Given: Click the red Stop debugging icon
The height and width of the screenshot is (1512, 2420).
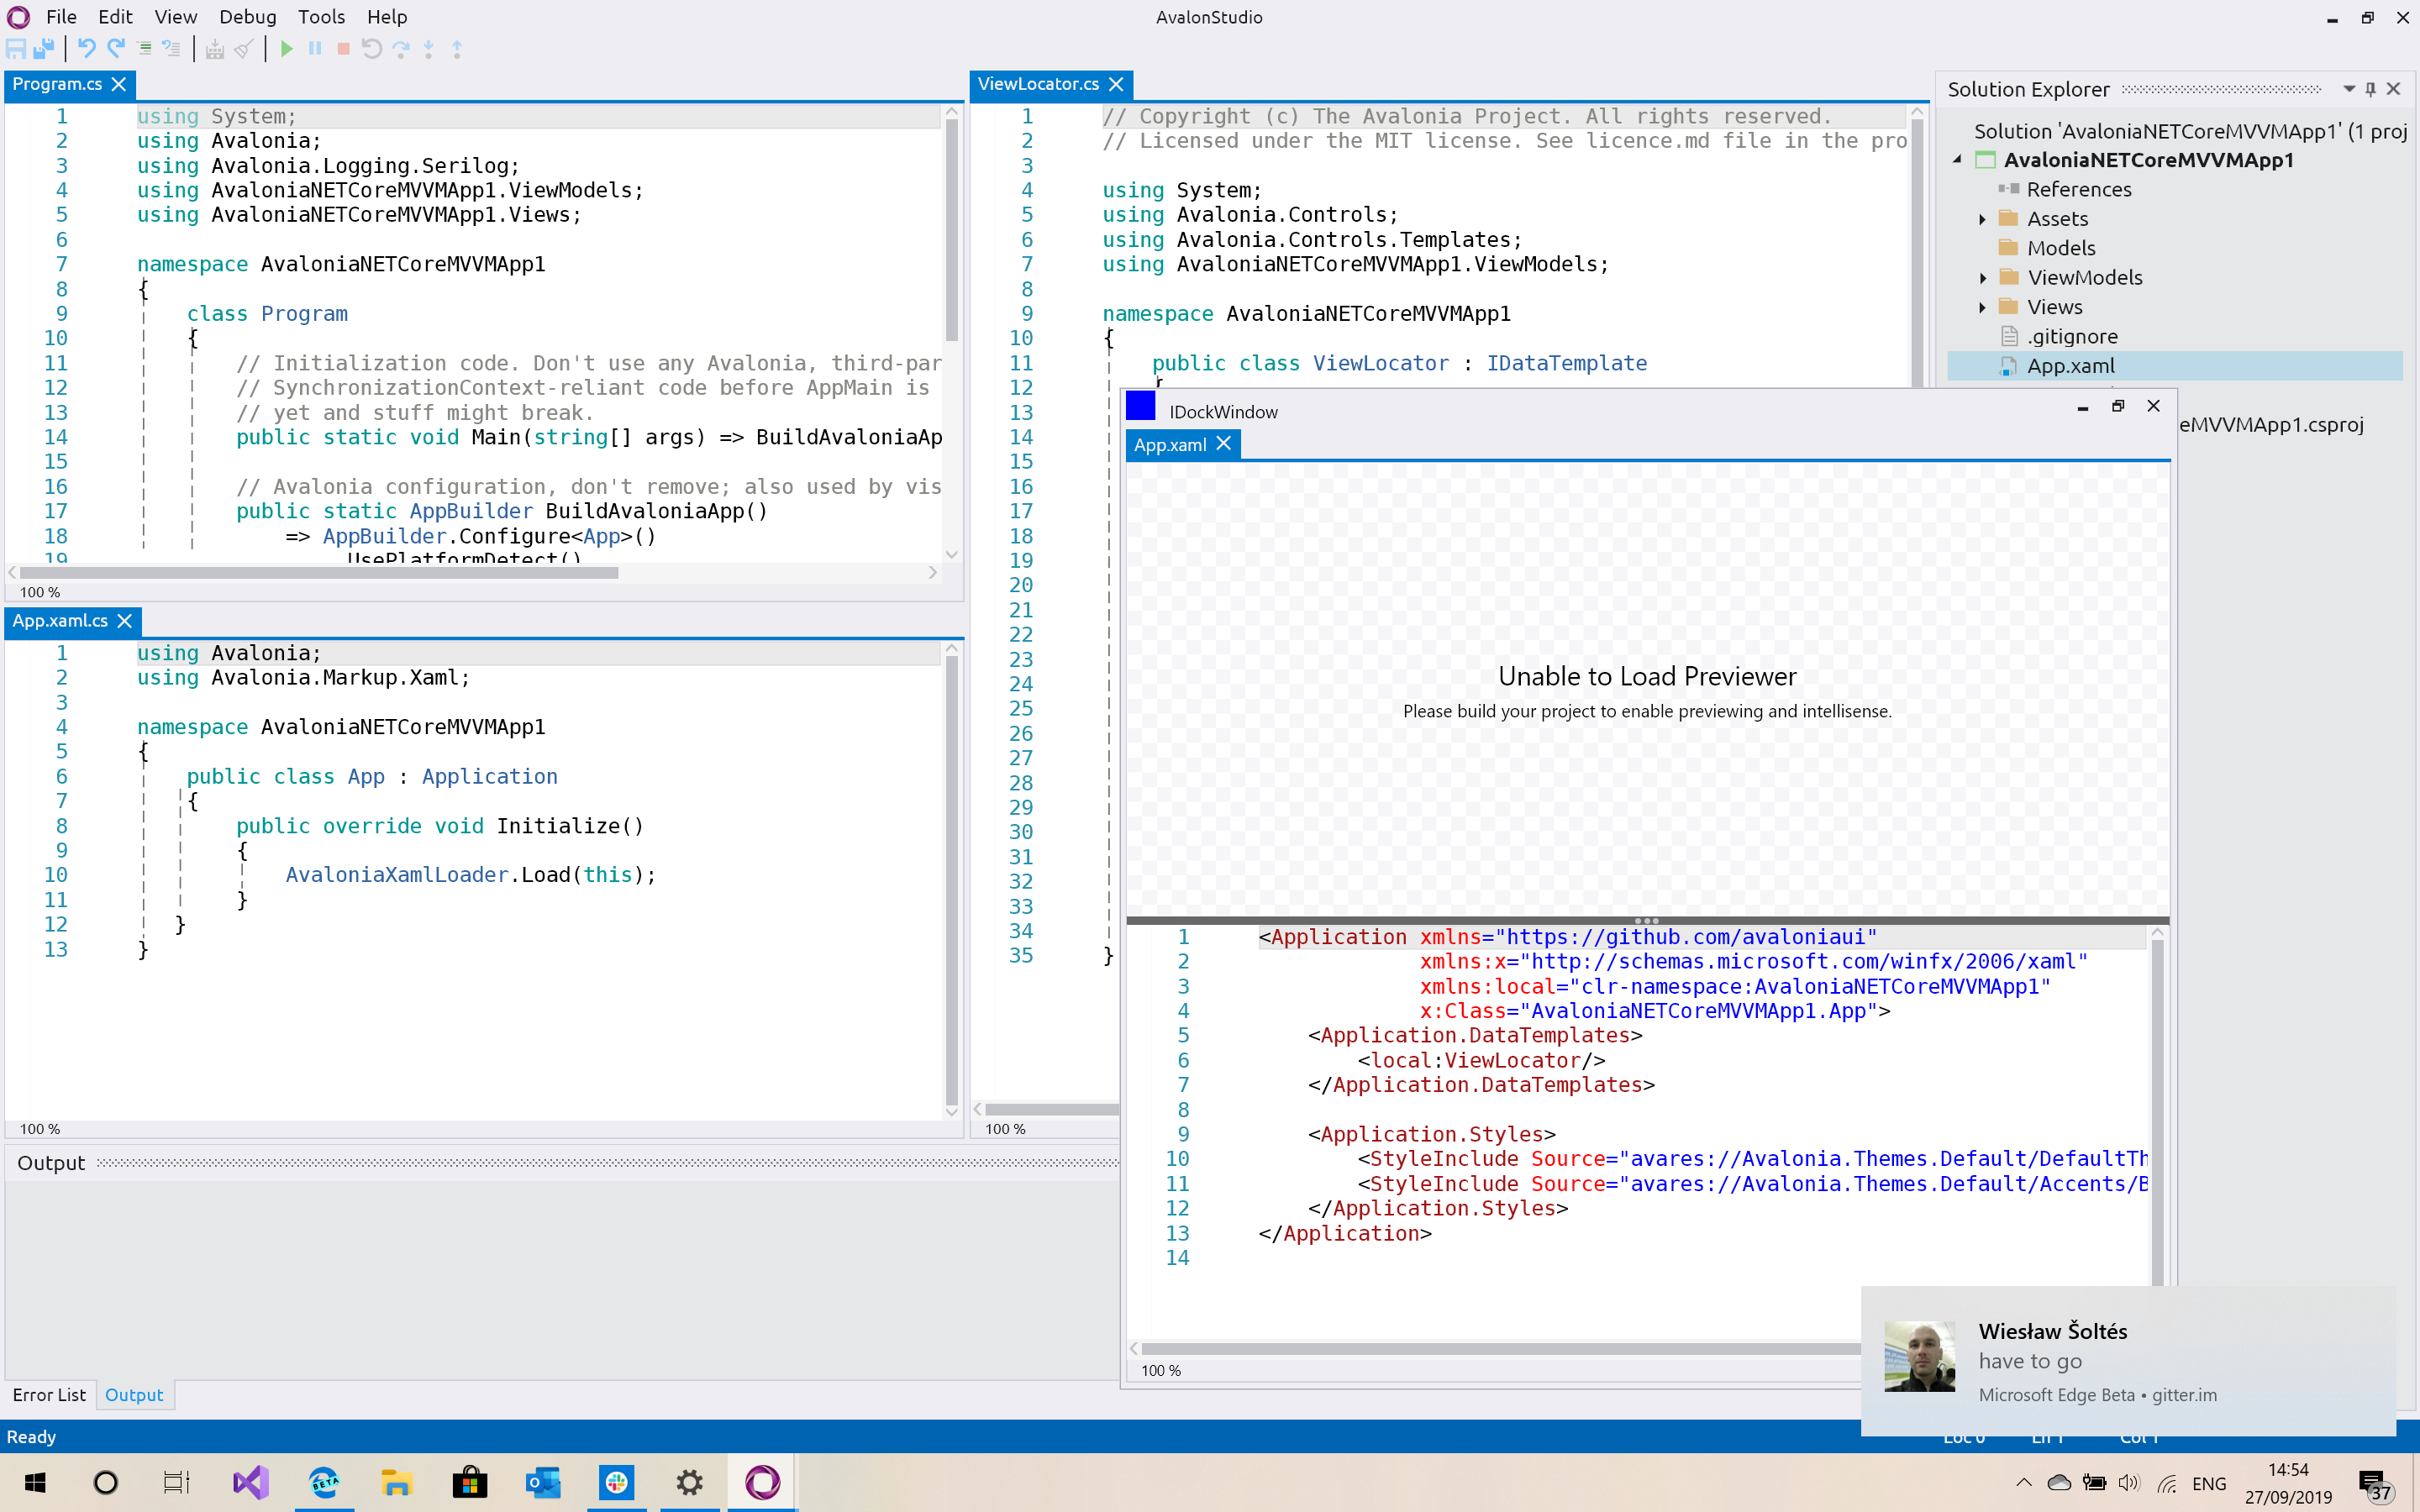Looking at the screenshot, I should click(343, 48).
